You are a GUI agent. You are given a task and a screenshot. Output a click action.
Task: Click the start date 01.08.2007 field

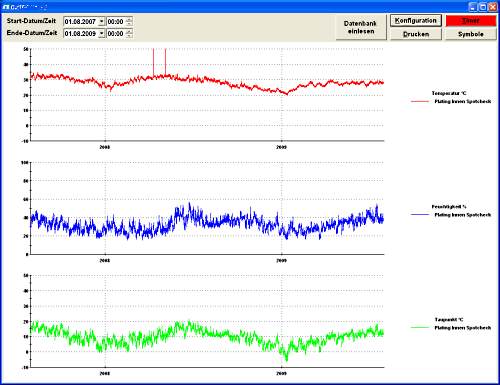point(81,22)
